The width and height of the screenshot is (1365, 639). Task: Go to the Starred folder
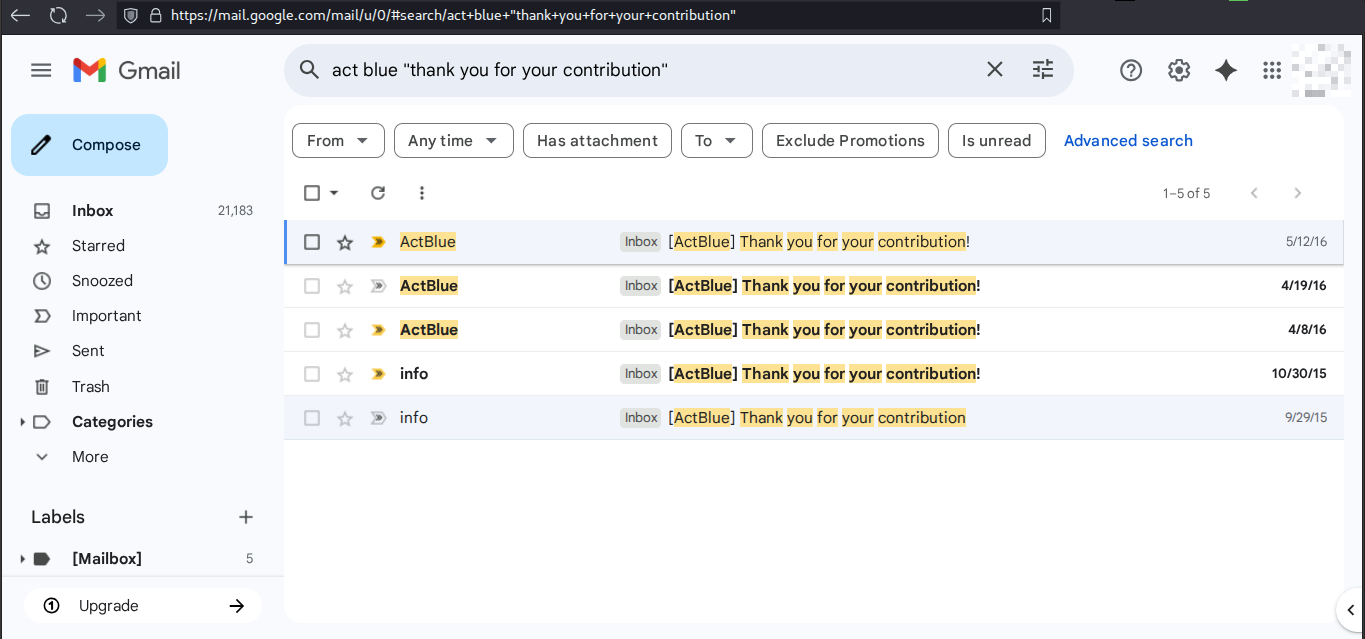click(98, 246)
